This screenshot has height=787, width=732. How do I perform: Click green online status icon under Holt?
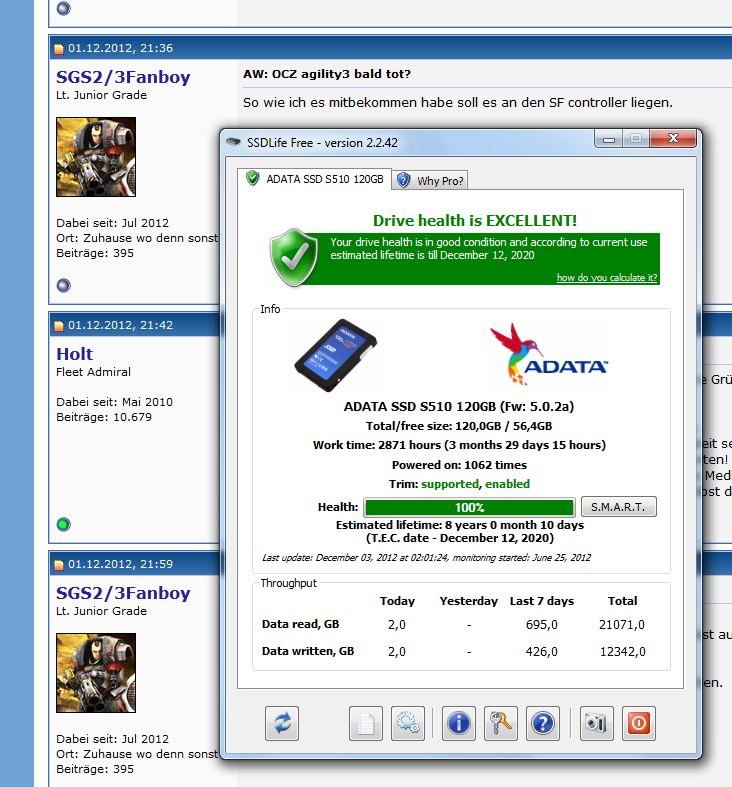tap(63, 524)
